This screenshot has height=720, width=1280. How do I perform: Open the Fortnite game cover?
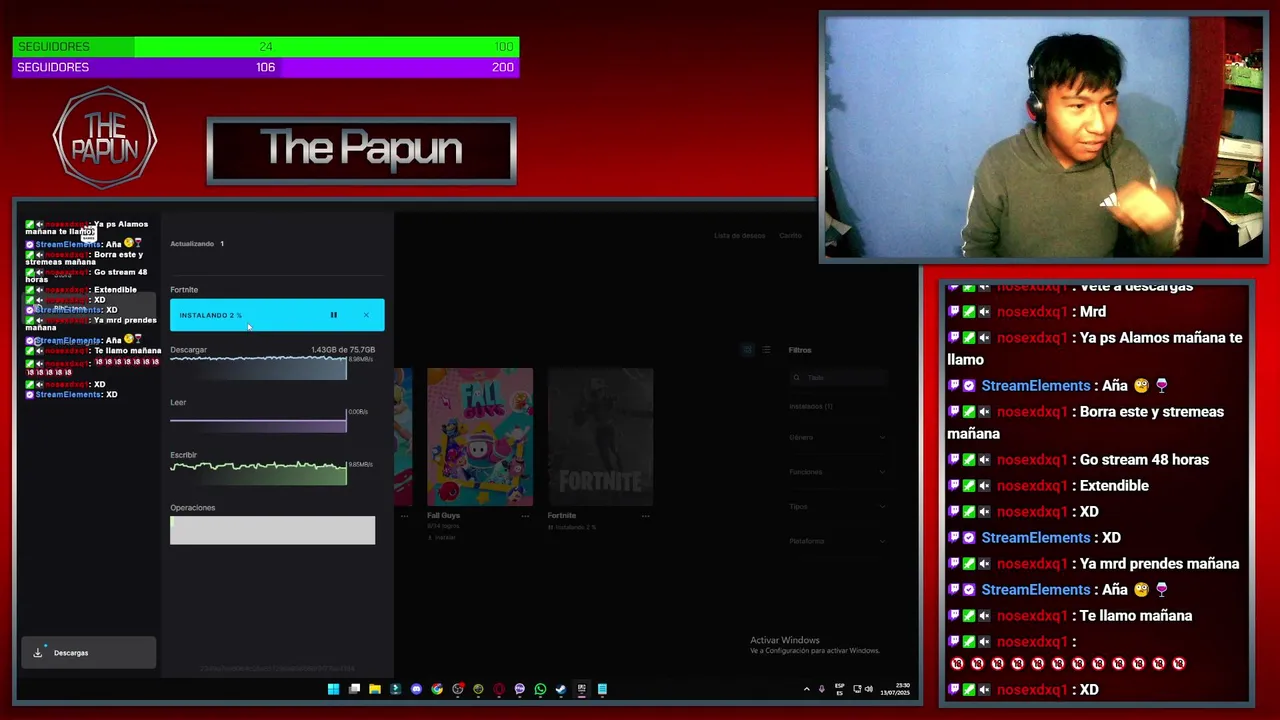pyautogui.click(x=600, y=437)
